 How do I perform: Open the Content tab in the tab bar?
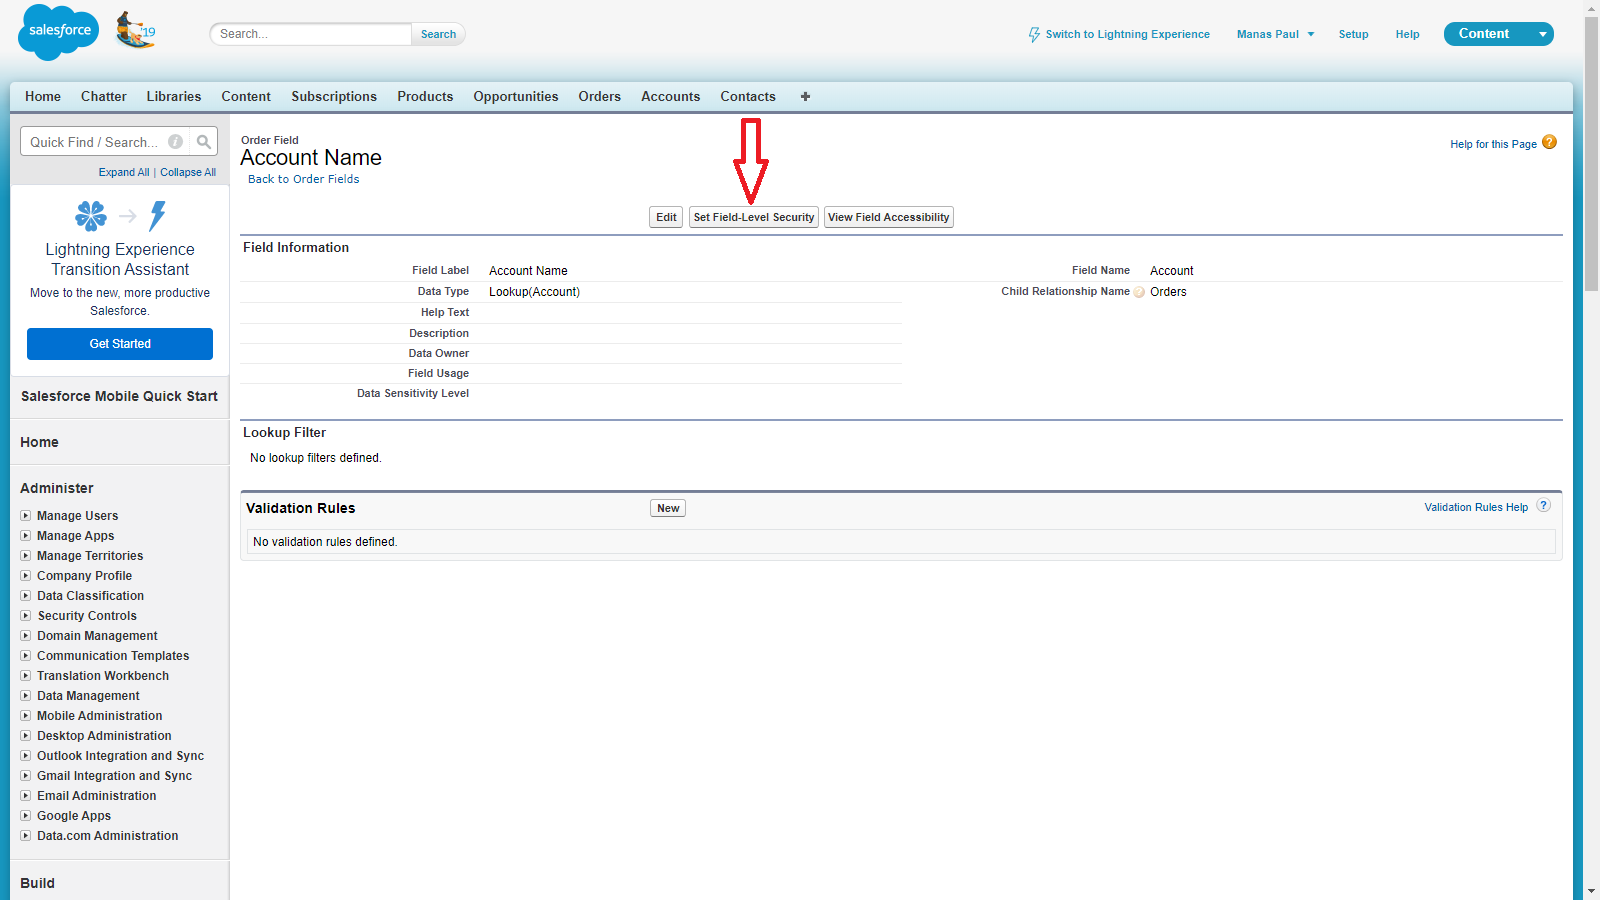click(246, 97)
